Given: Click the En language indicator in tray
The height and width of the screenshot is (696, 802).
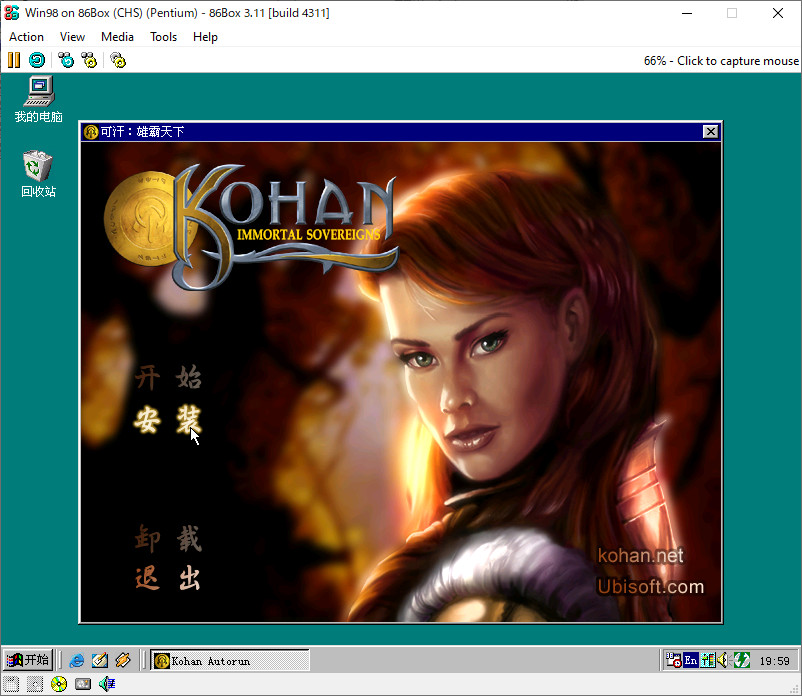Looking at the screenshot, I should click(x=690, y=661).
